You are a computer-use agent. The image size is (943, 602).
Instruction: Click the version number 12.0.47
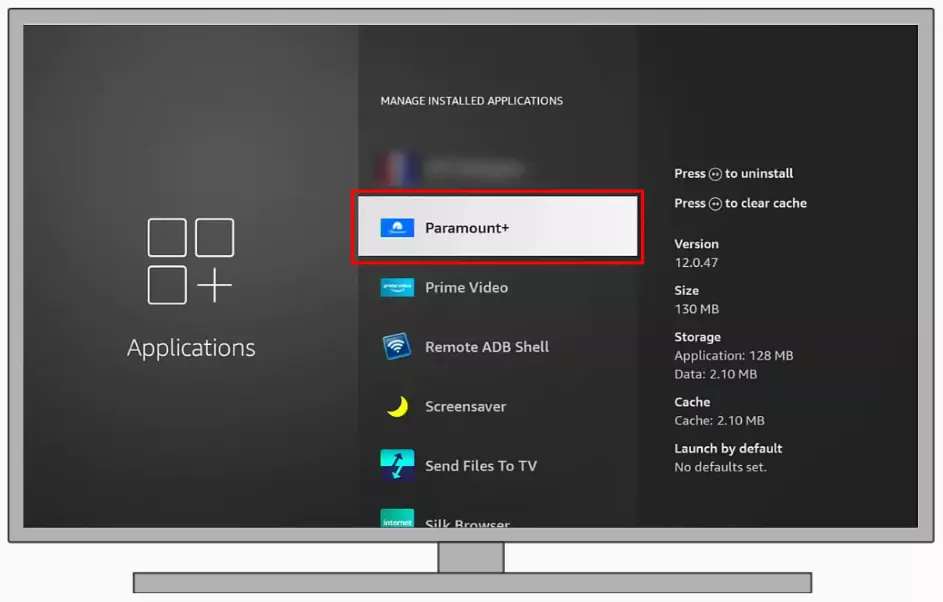[696, 263]
